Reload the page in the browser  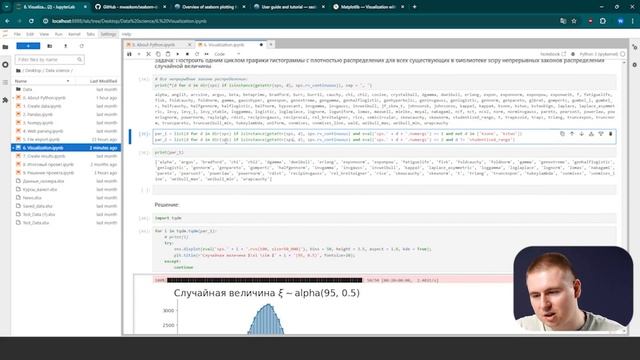tap(31, 21)
